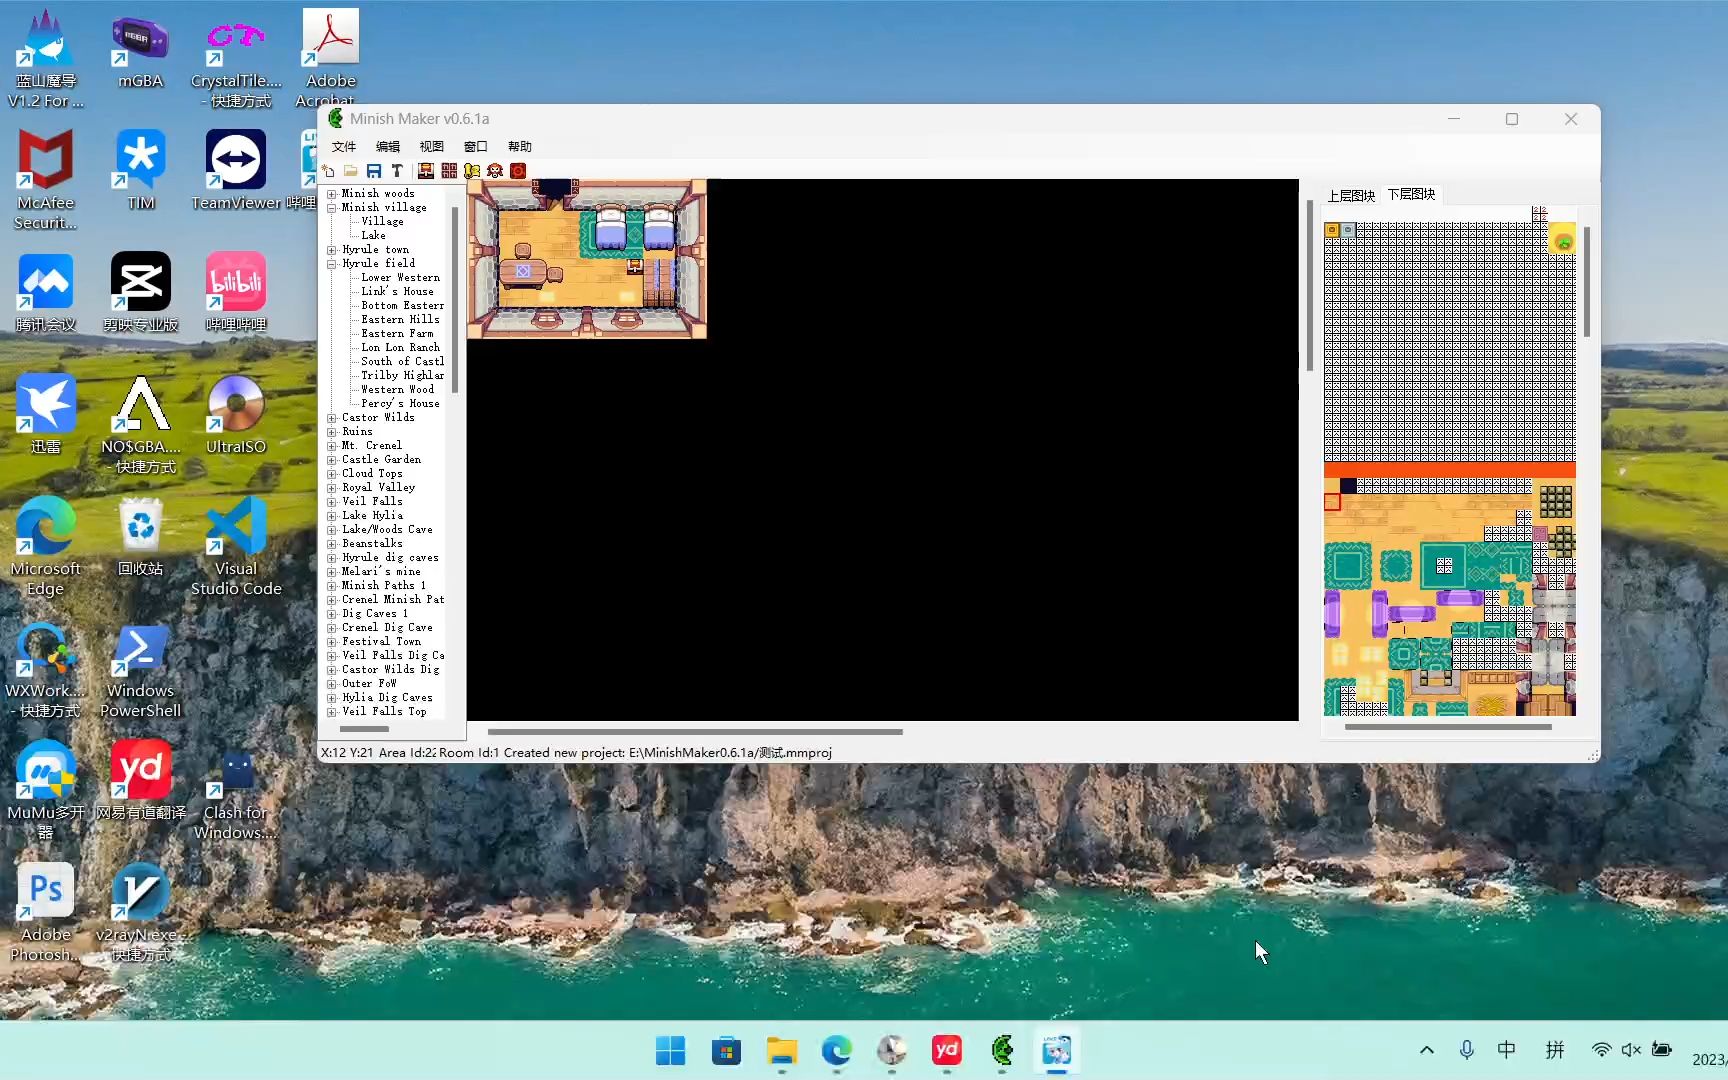The image size is (1728, 1080).
Task: Select the Lower Western room entry
Action: point(400,278)
